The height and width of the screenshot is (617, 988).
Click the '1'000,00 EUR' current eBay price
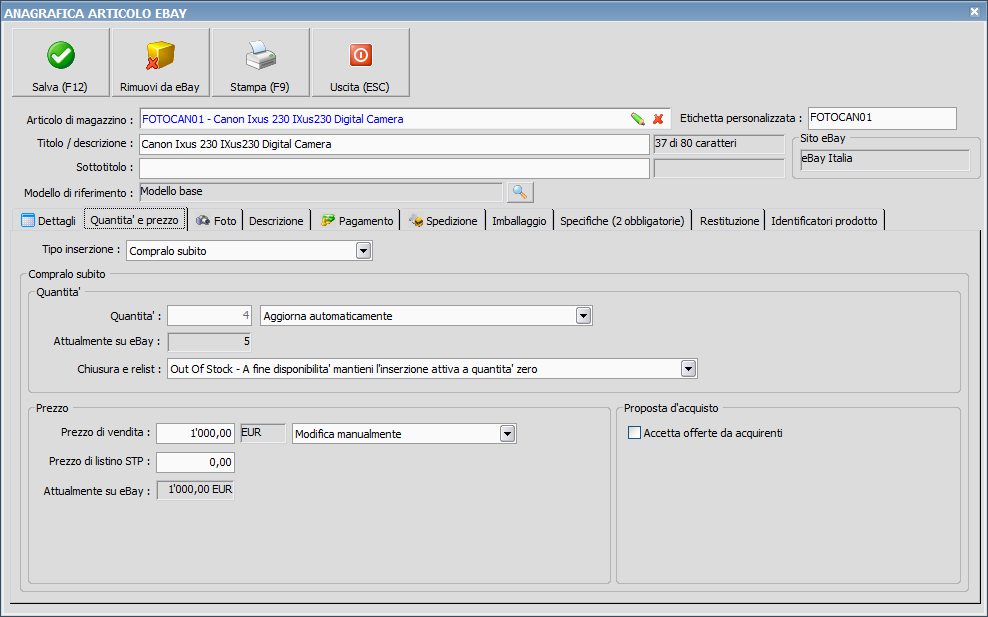tap(195, 490)
